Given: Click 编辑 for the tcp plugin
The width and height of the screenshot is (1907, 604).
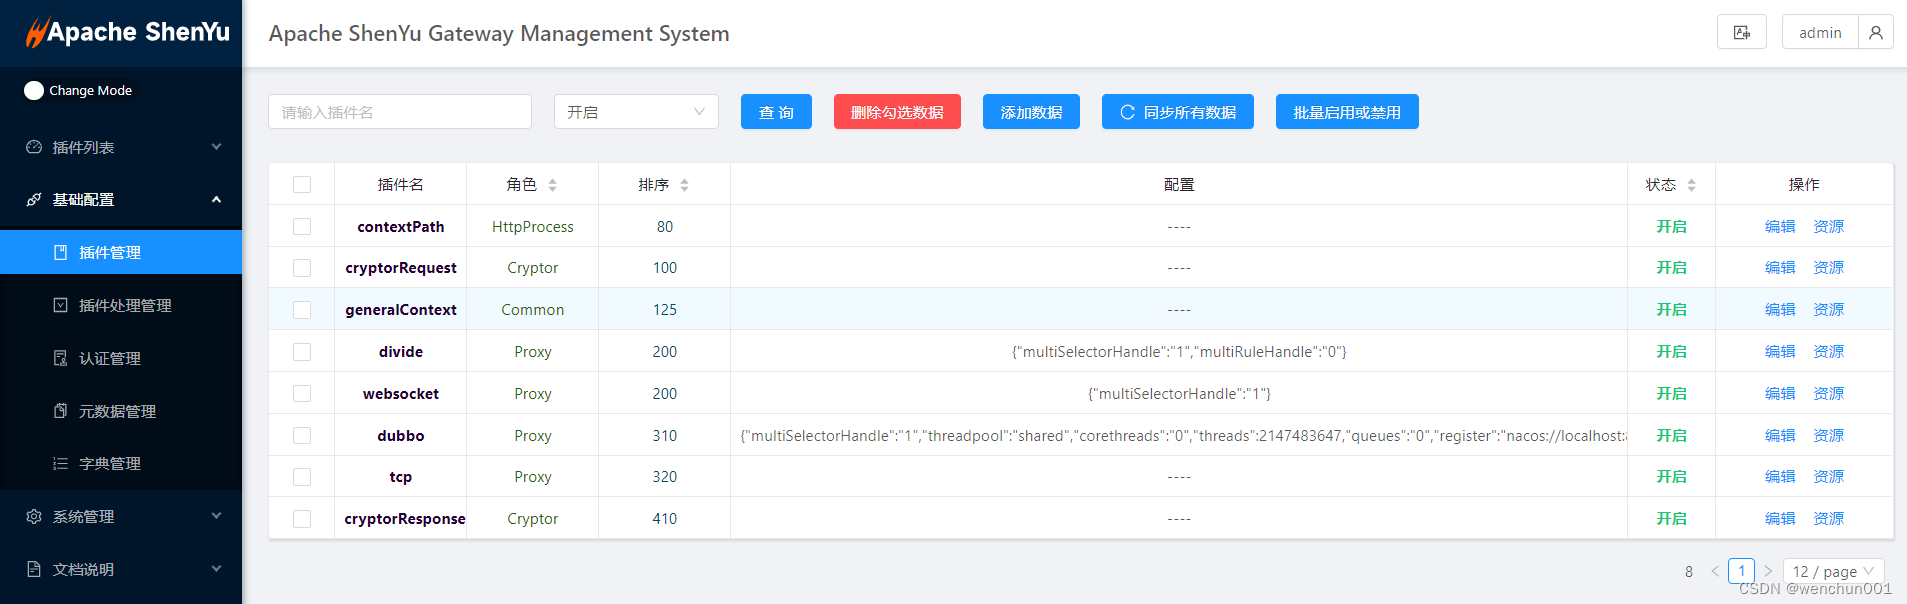Looking at the screenshot, I should click(x=1780, y=477).
